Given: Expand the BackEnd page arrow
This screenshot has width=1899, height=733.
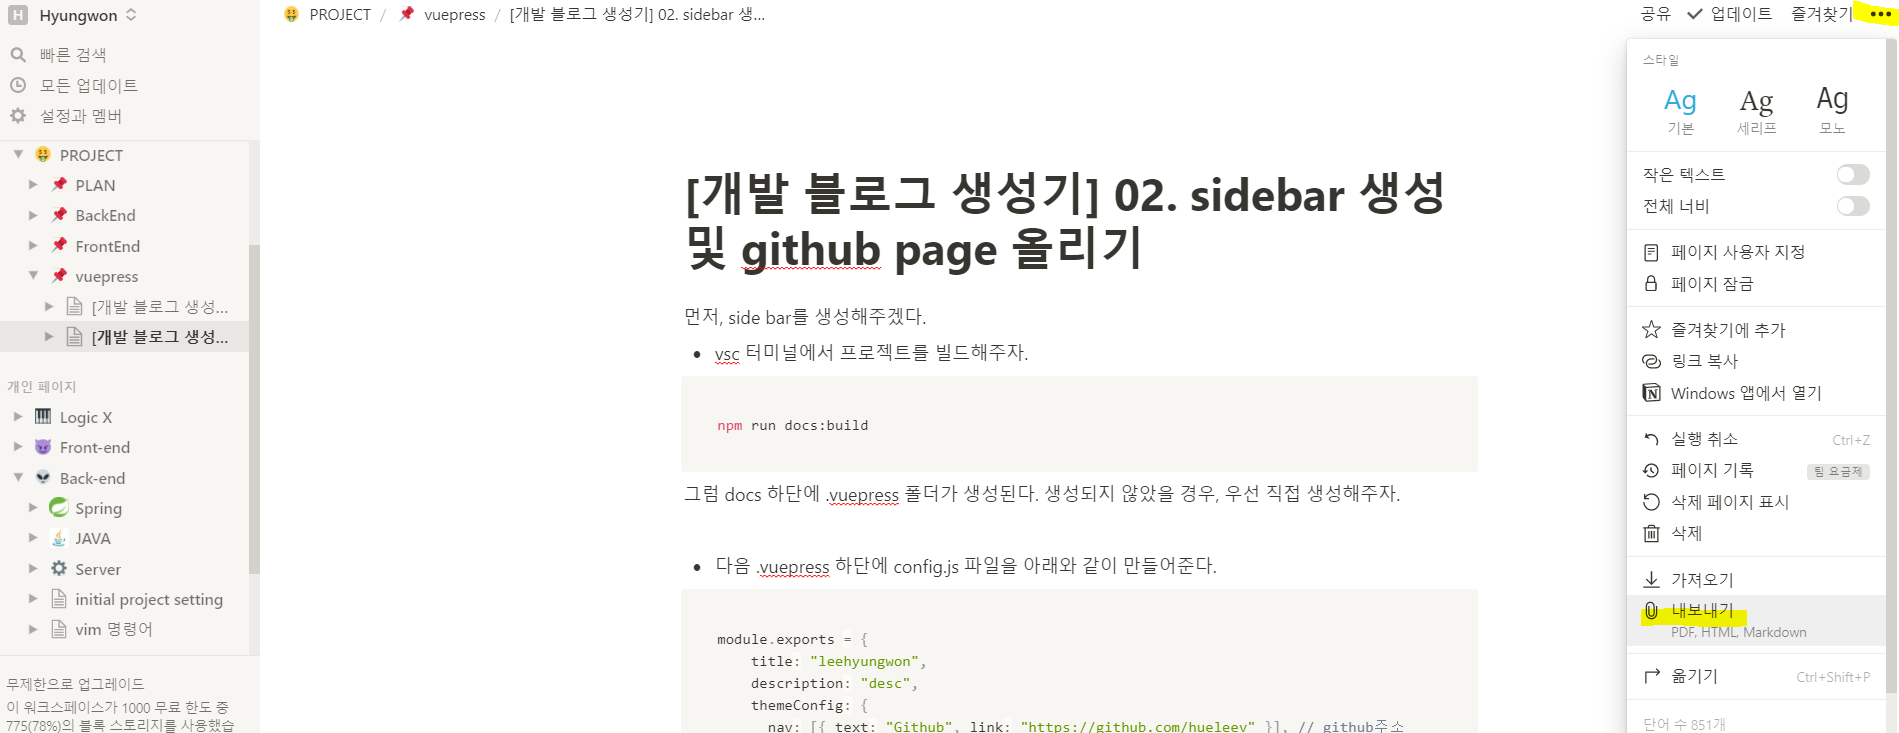Looking at the screenshot, I should pos(33,215).
